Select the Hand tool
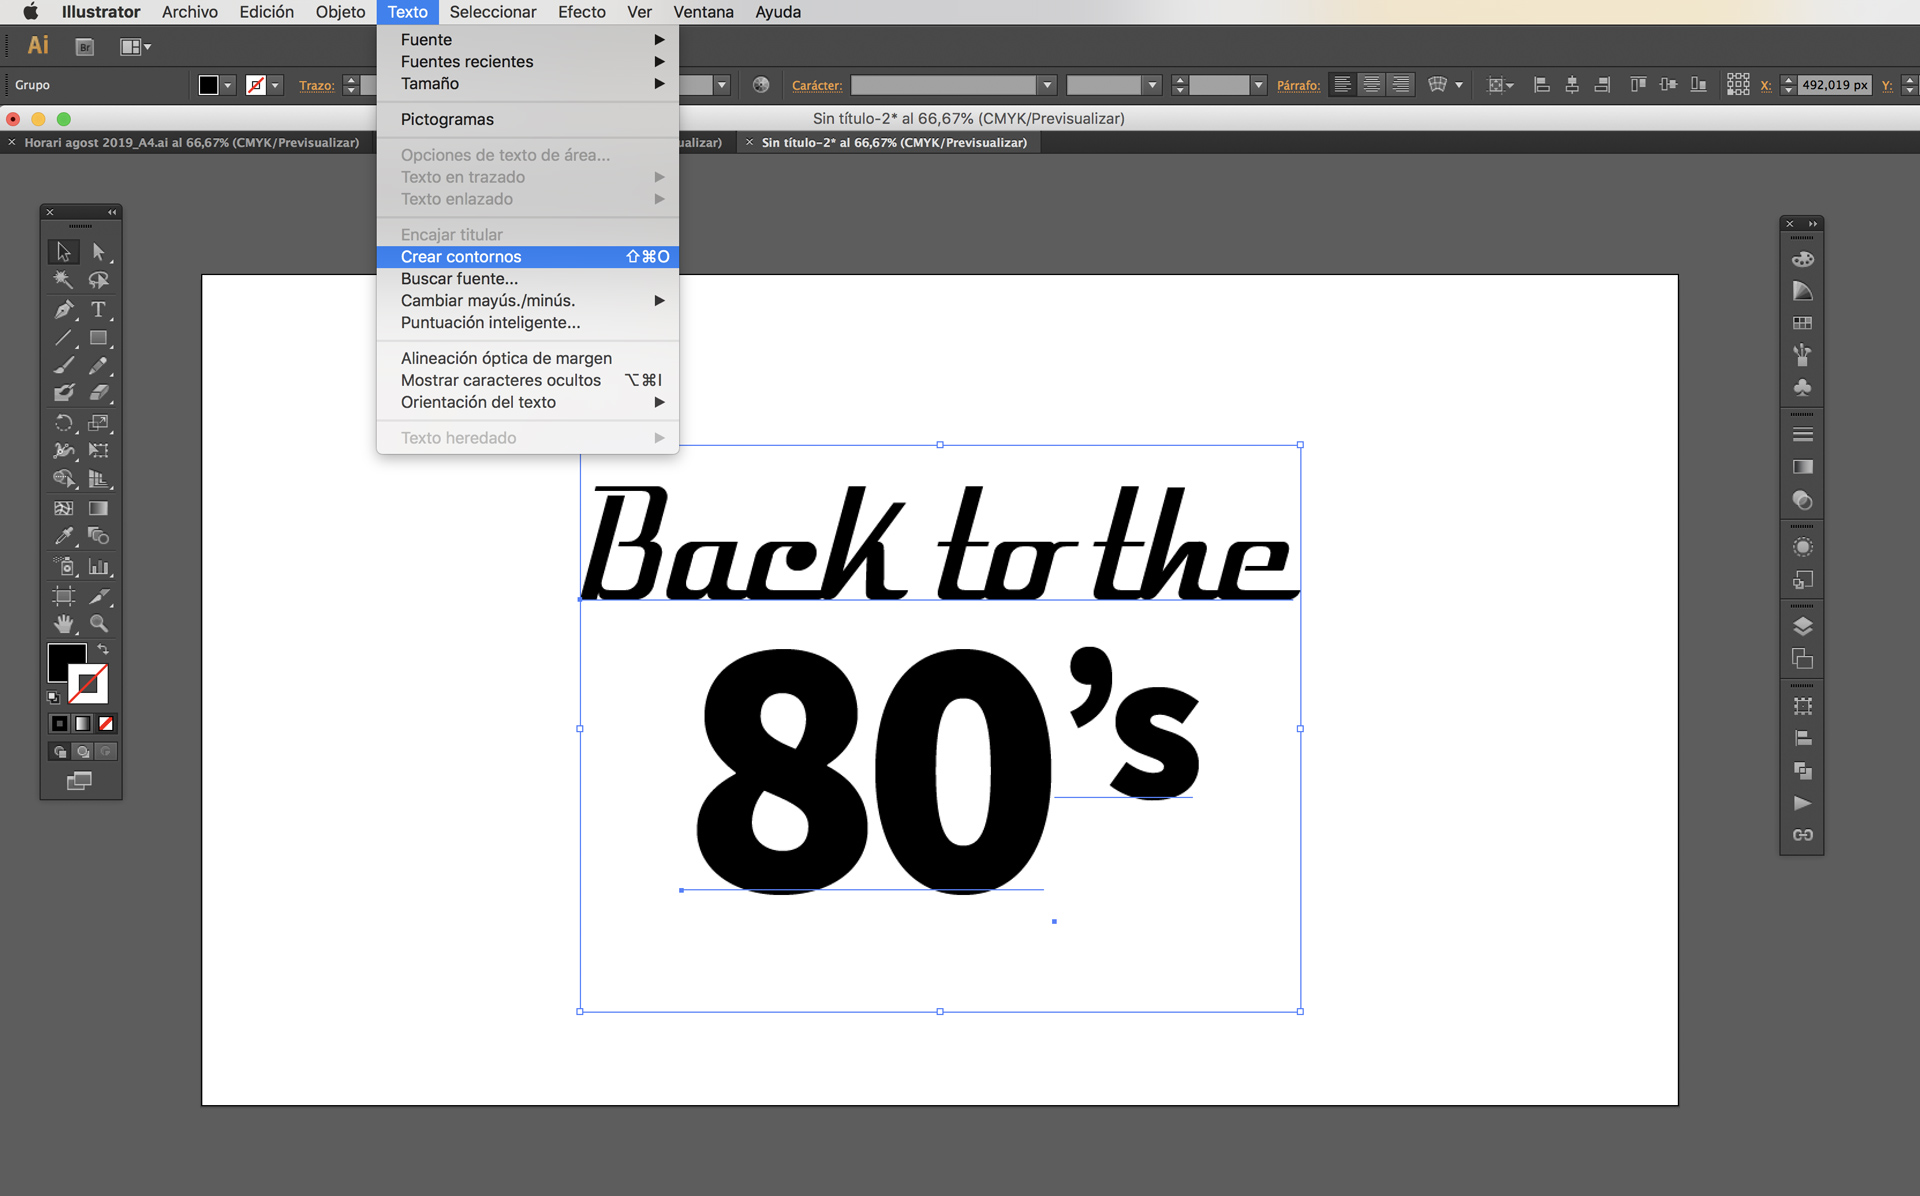The height and width of the screenshot is (1196, 1920). (63, 624)
